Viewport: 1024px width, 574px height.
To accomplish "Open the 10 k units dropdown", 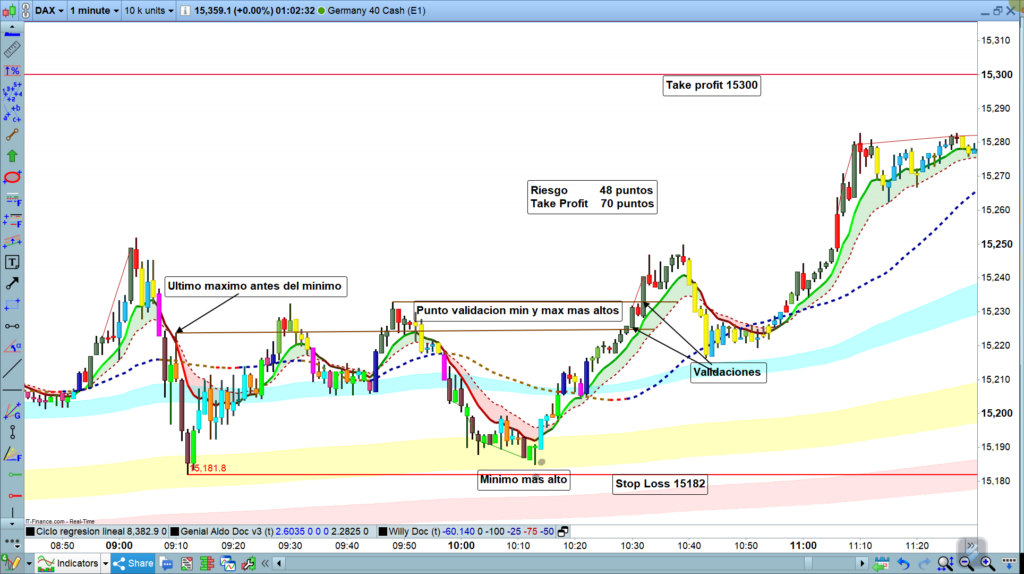I will click(150, 11).
